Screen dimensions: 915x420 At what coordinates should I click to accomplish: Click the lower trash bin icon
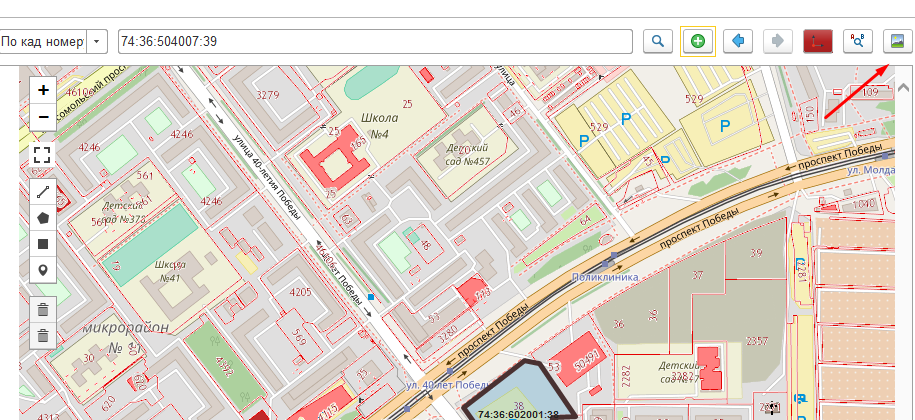point(43,336)
